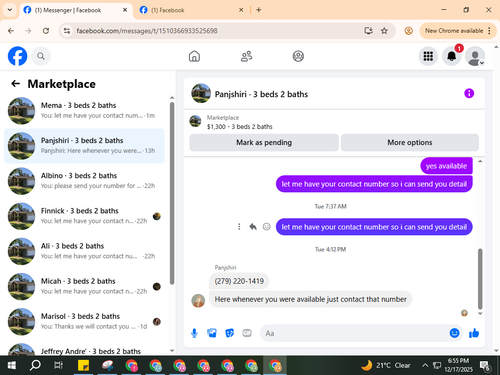Open Sticky Notes from the taskbar
This screenshot has height=375, width=500.
click(x=83, y=366)
